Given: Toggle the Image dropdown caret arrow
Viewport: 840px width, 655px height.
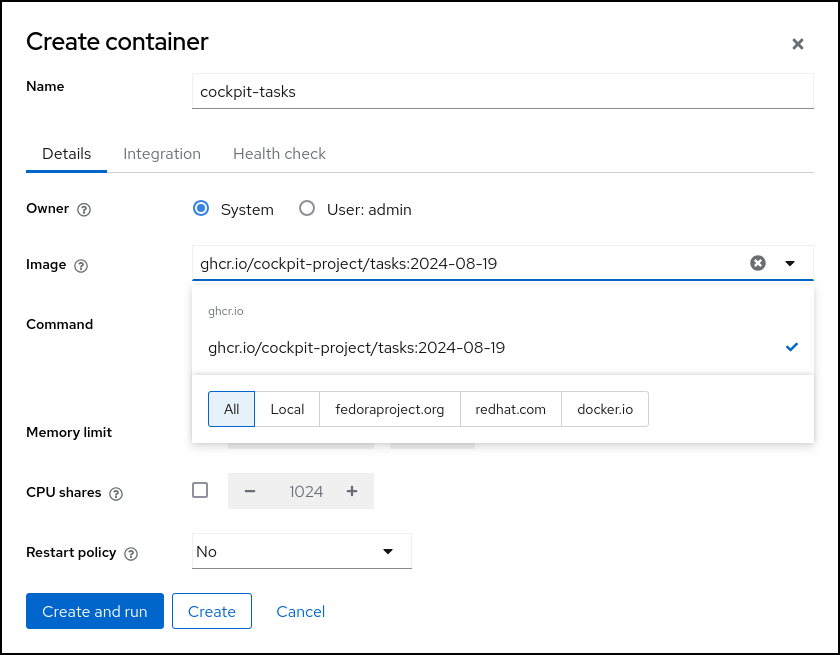Looking at the screenshot, I should click(x=790, y=263).
